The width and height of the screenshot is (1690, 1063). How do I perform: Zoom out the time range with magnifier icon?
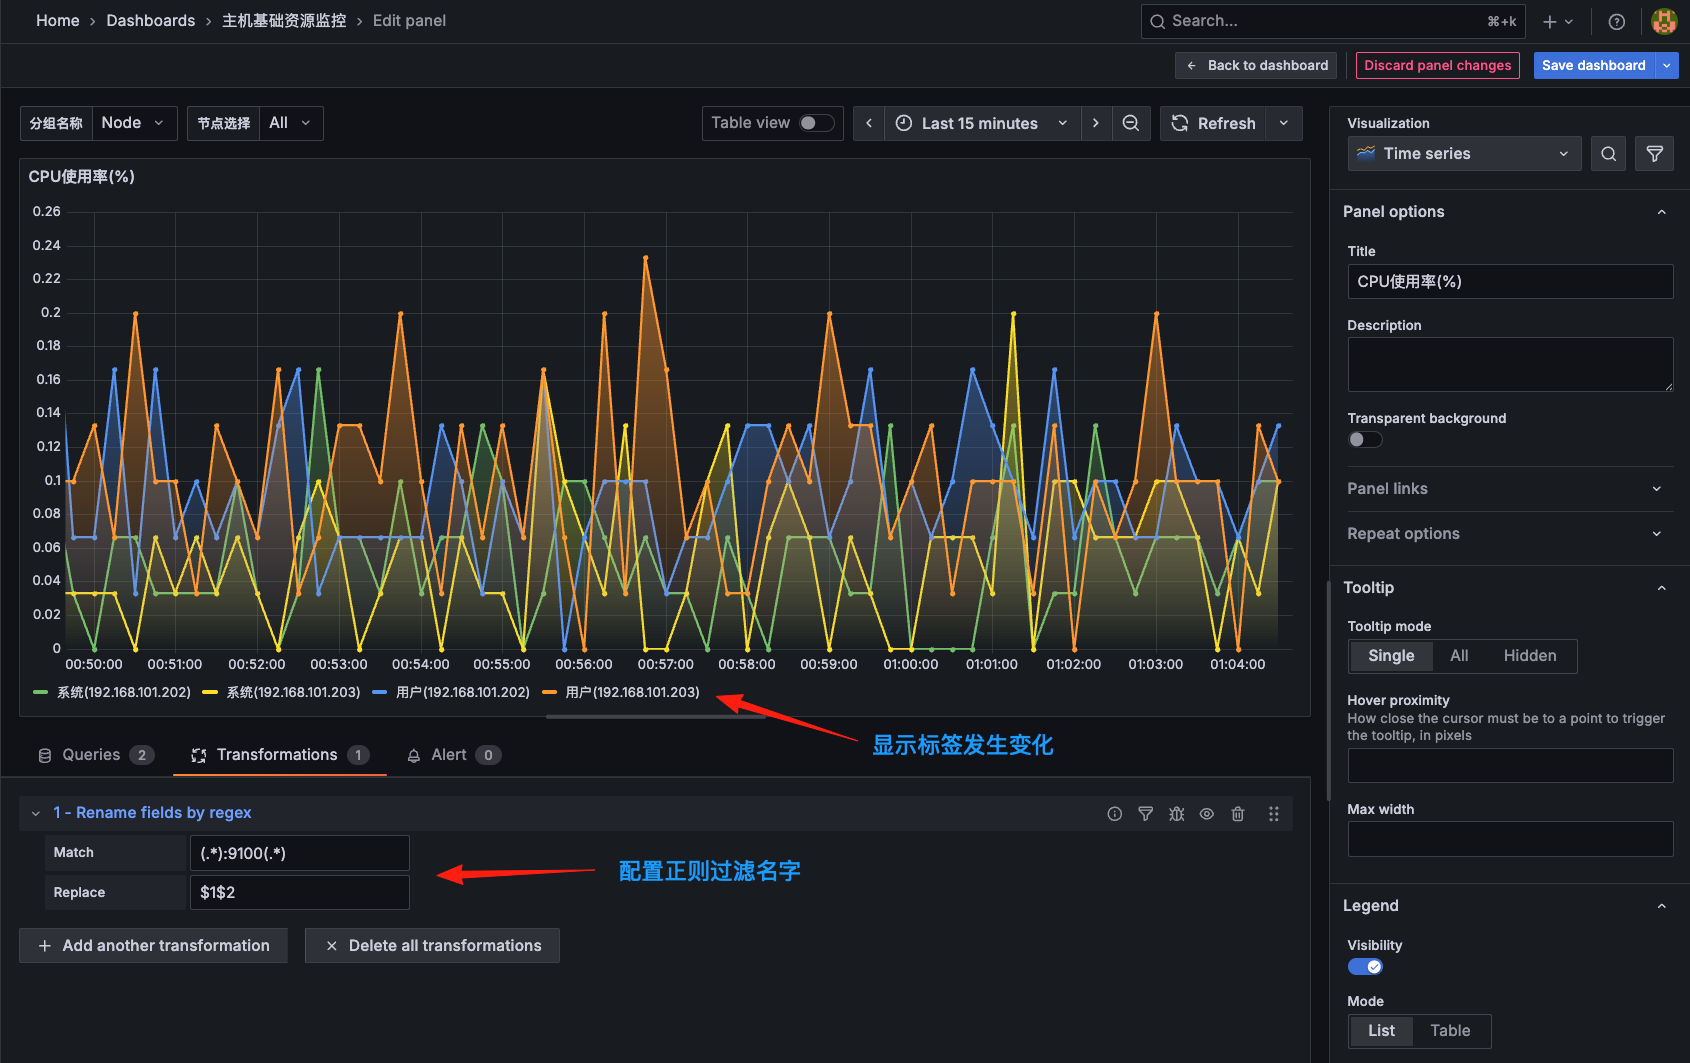click(1131, 123)
